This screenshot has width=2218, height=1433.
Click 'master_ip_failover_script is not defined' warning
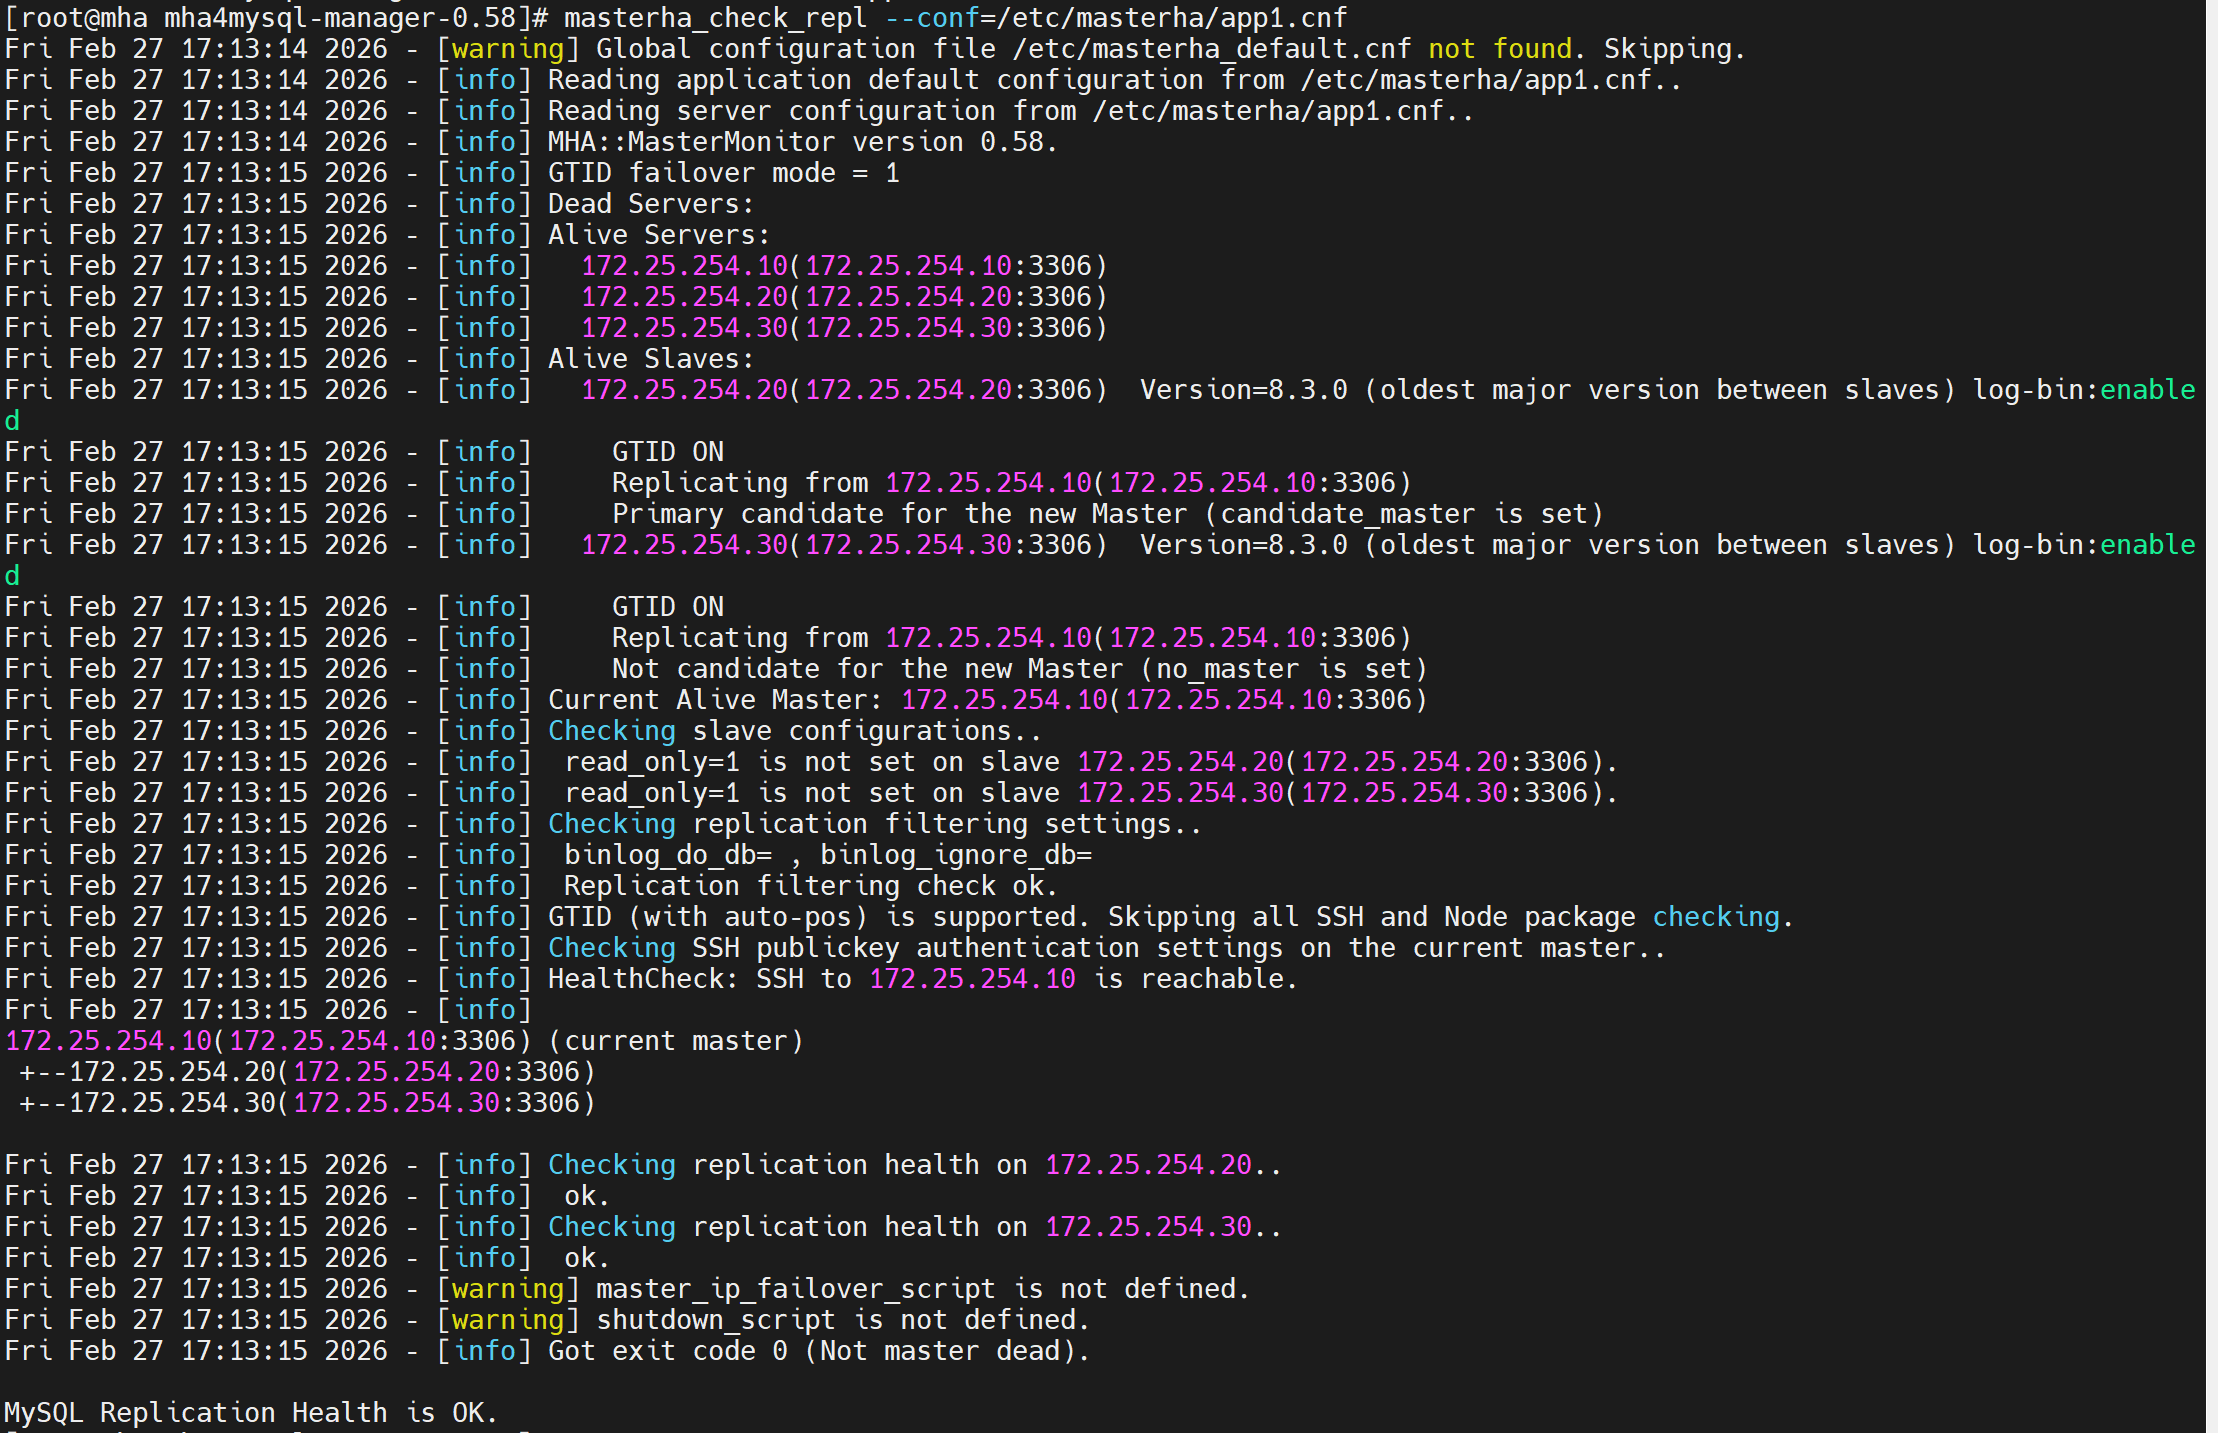[922, 1289]
